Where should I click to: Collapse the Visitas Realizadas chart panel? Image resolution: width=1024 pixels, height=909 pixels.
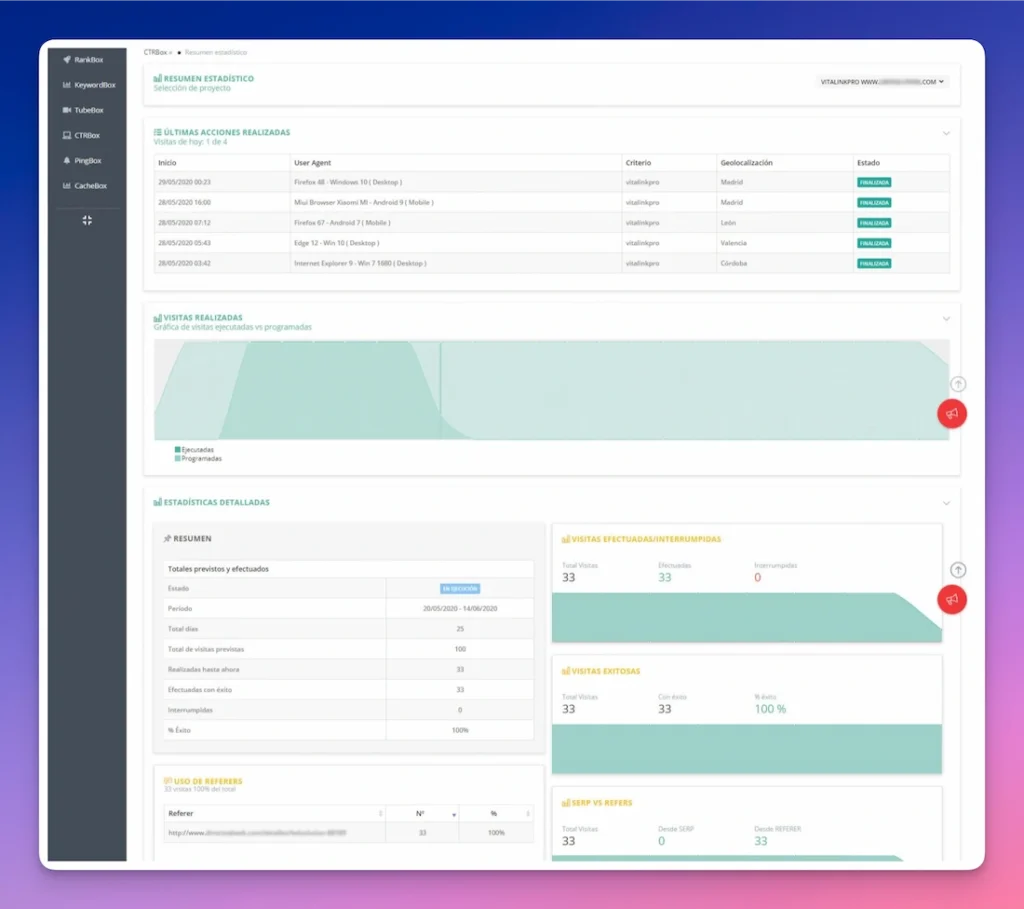[946, 318]
